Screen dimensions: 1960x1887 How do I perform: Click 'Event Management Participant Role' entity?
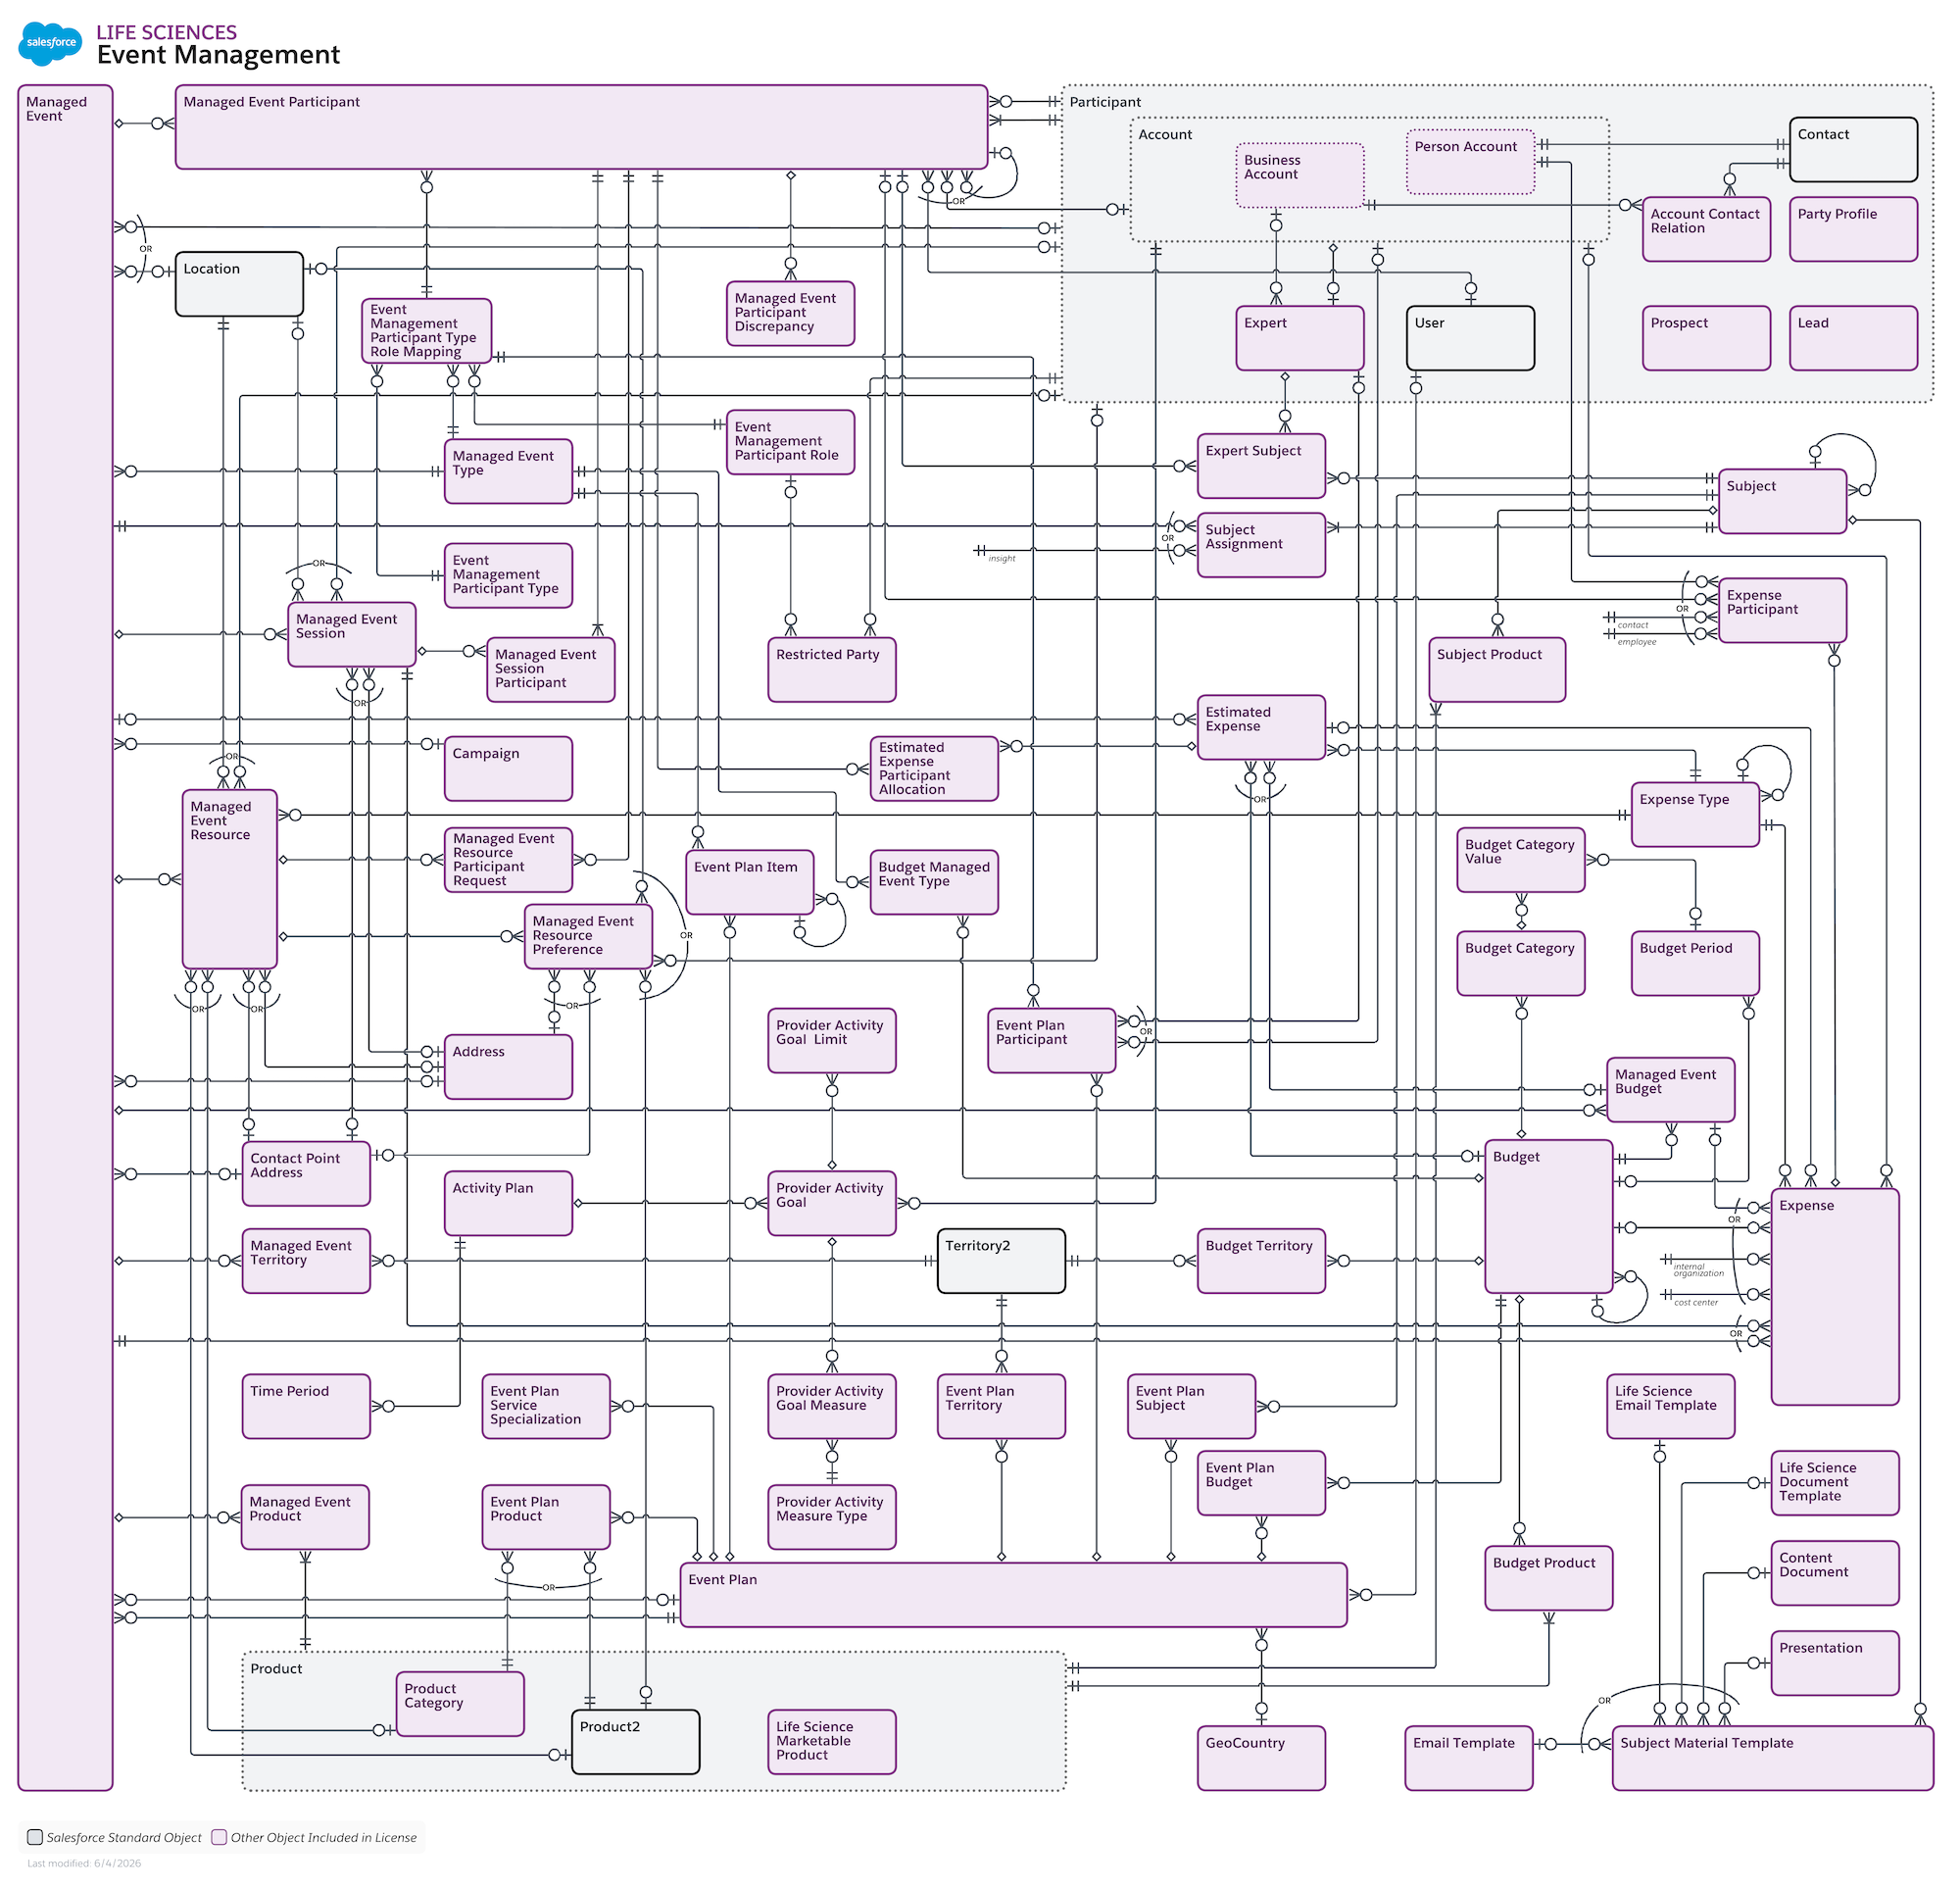pyautogui.click(x=790, y=442)
